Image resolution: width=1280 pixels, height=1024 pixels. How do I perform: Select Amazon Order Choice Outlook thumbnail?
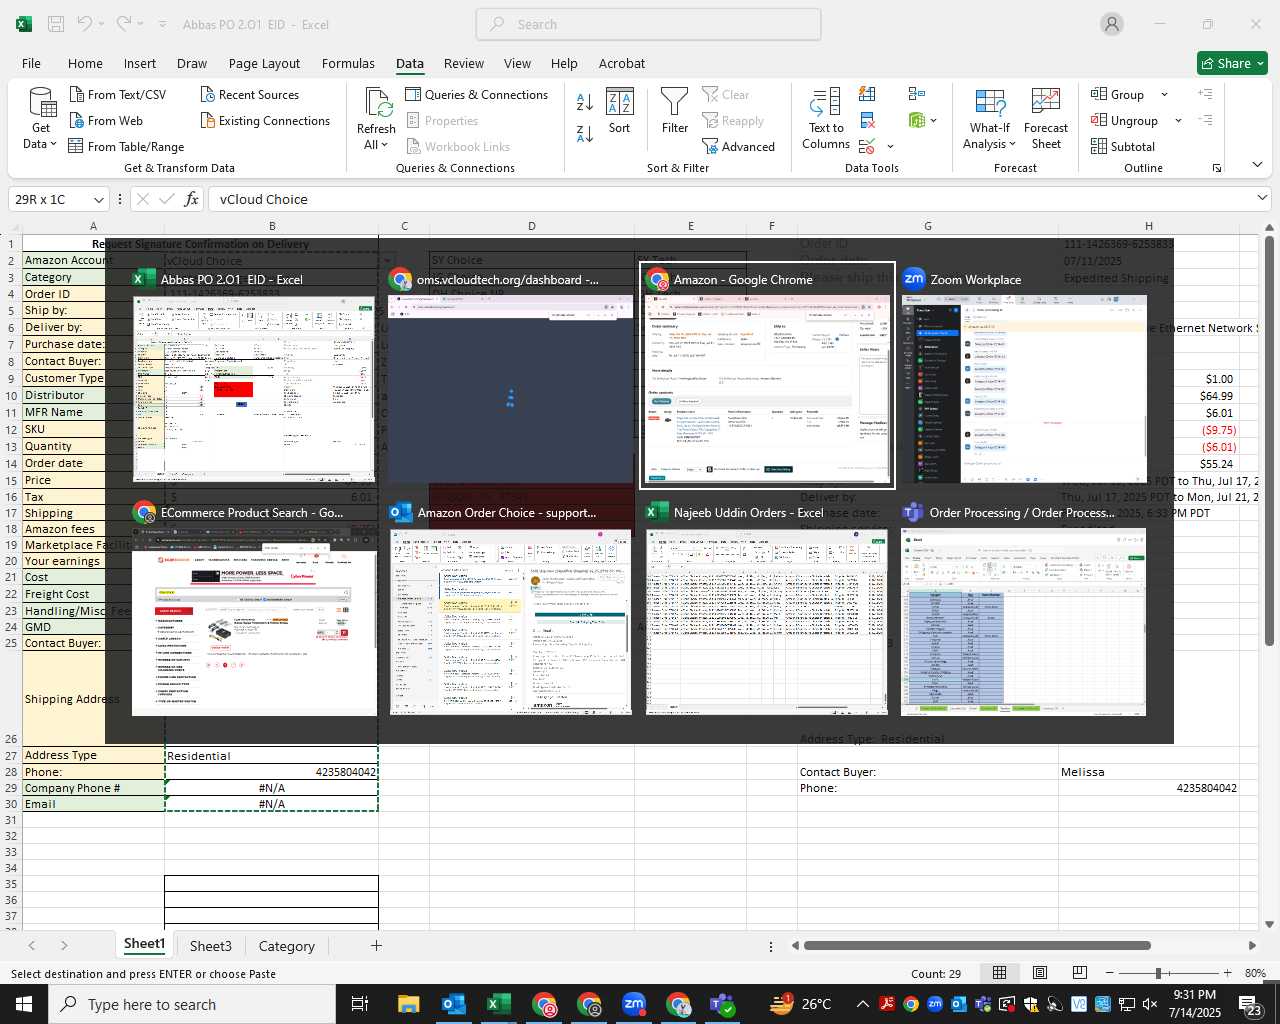511,622
